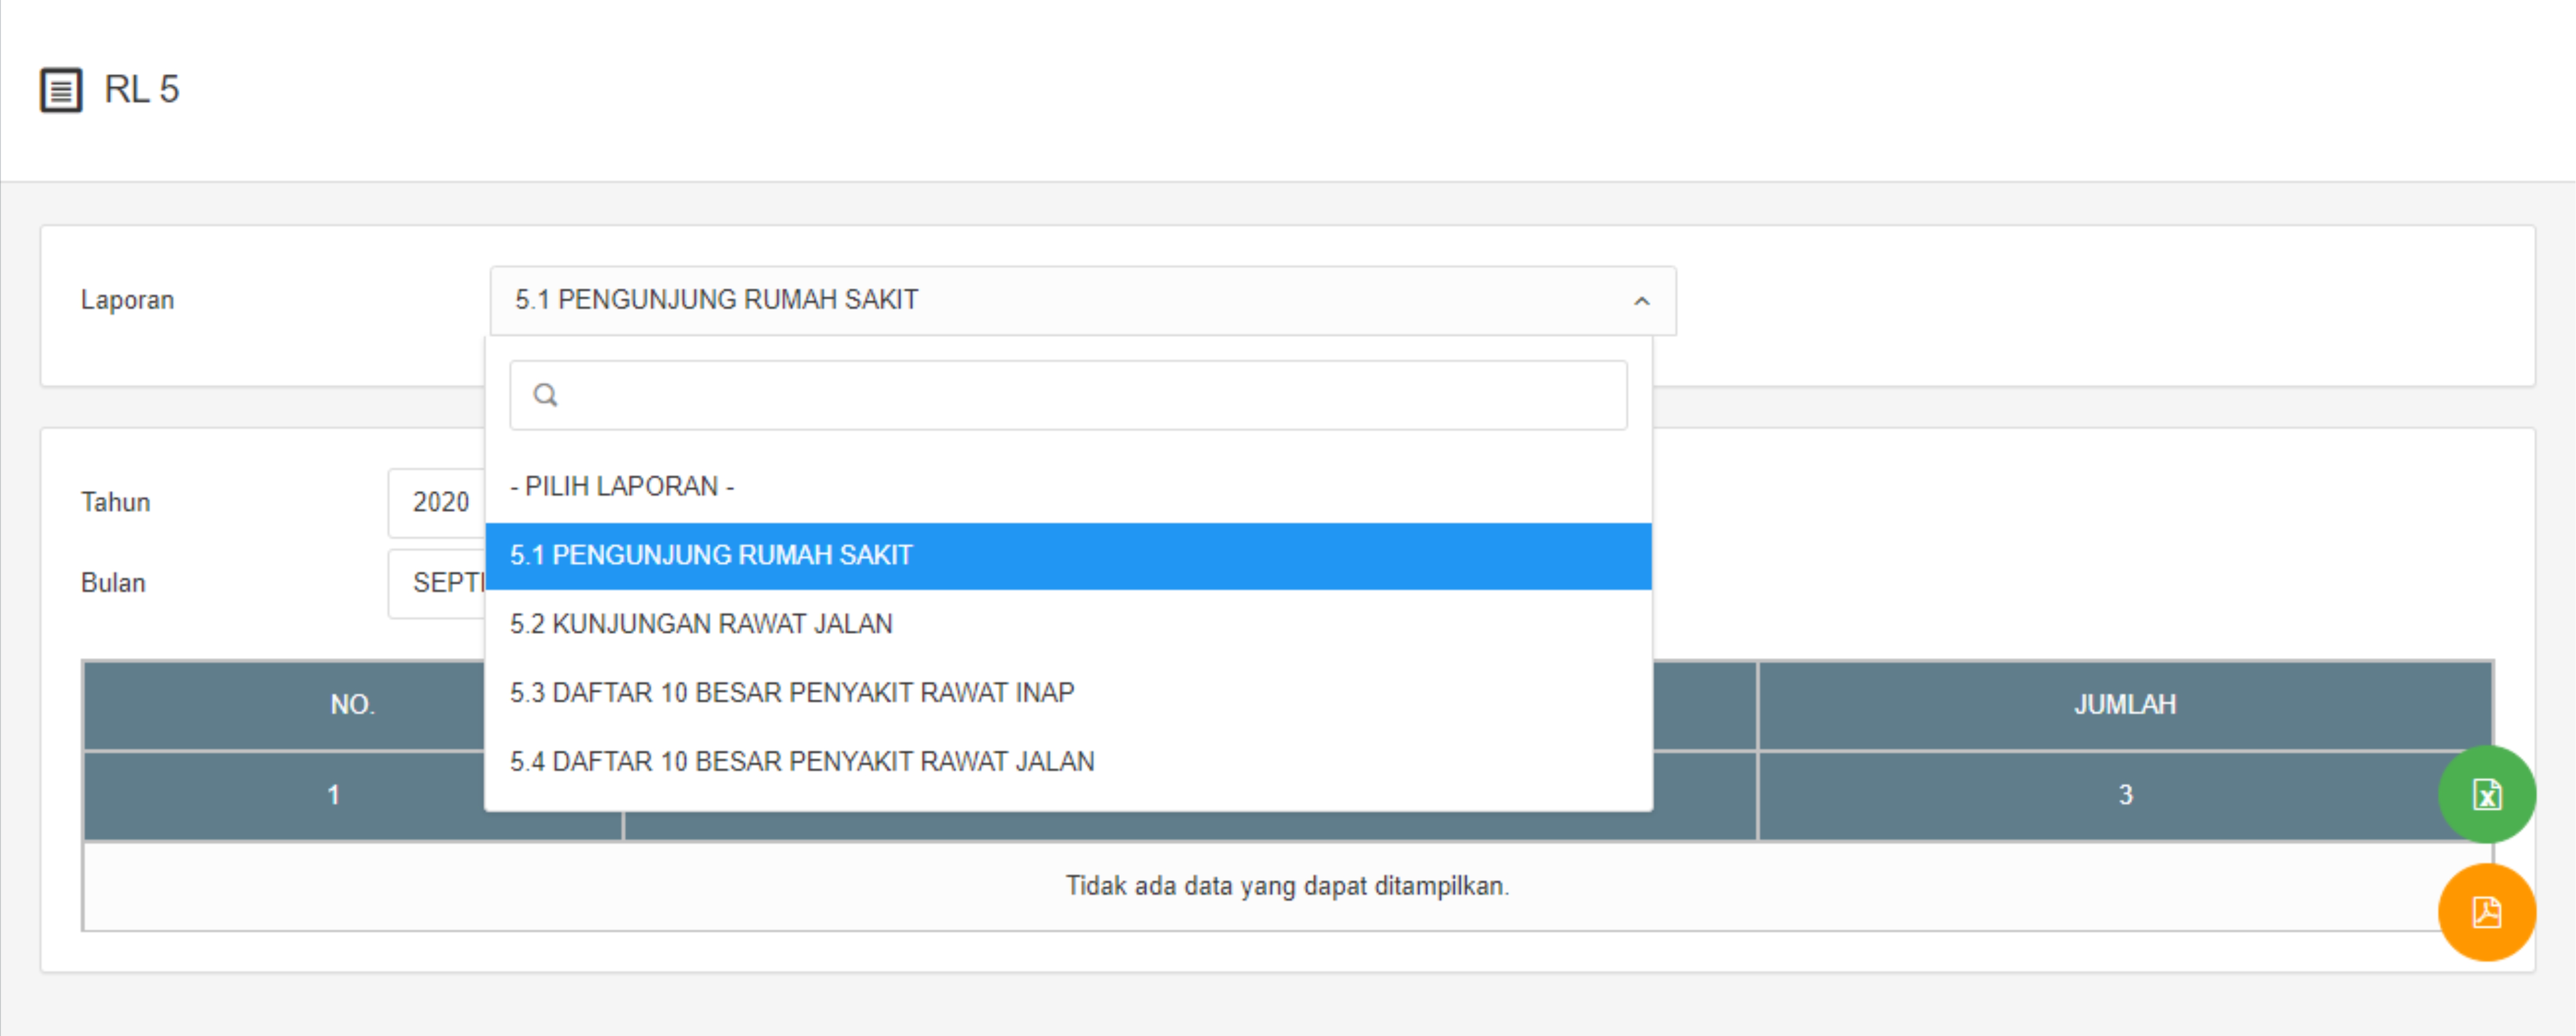The image size is (2576, 1036).
Task: Click the green Excel export icon
Action: point(2486,794)
